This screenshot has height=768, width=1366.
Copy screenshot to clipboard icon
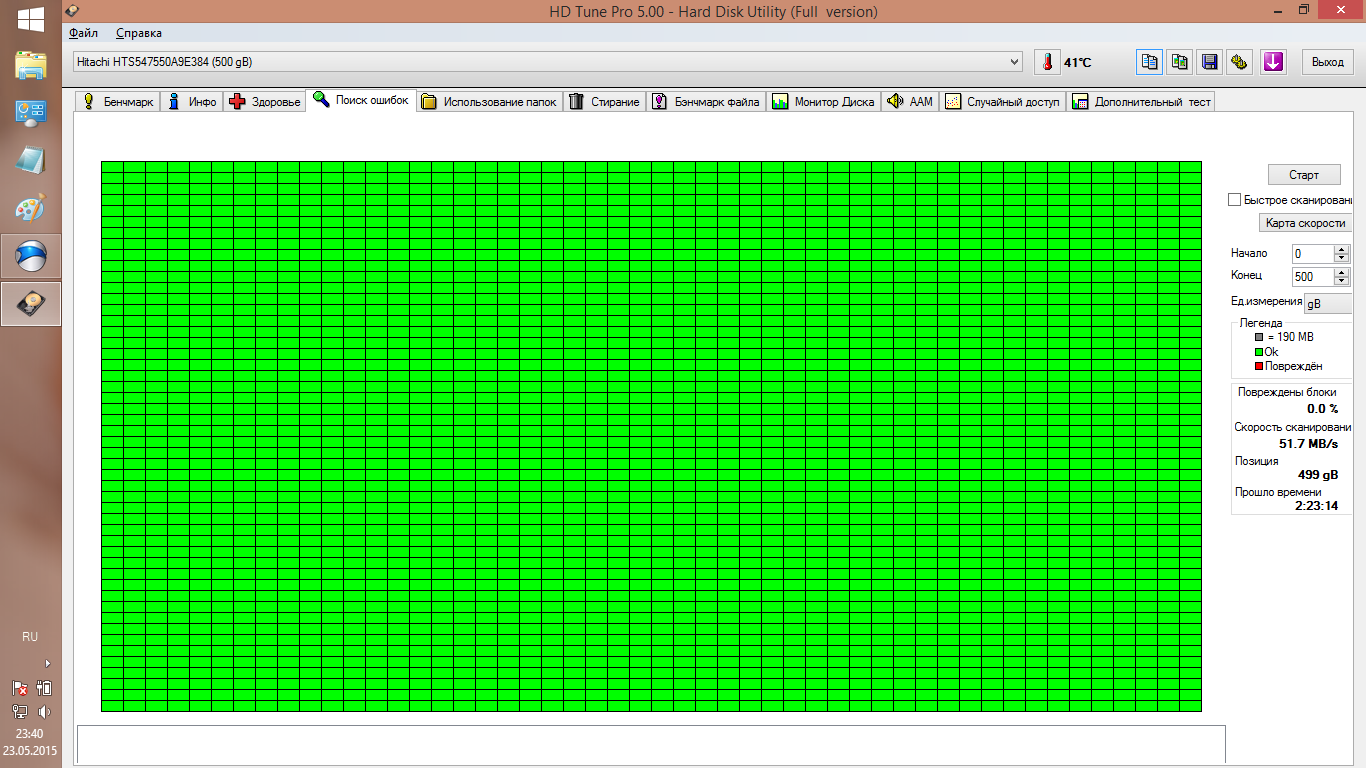1180,62
